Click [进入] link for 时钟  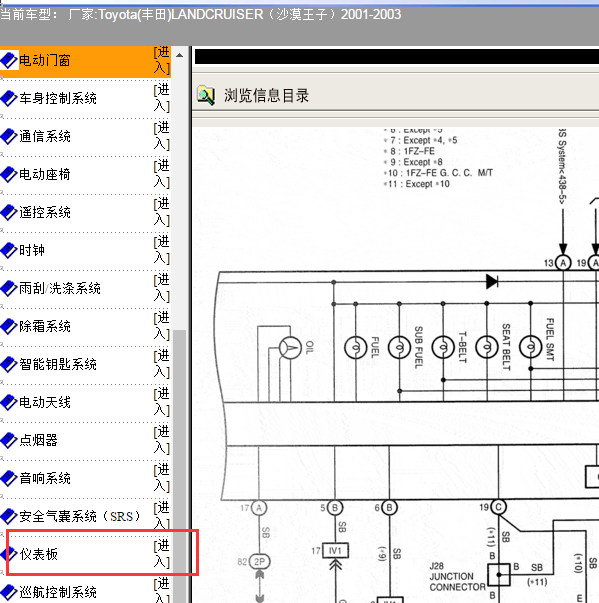click(x=161, y=250)
